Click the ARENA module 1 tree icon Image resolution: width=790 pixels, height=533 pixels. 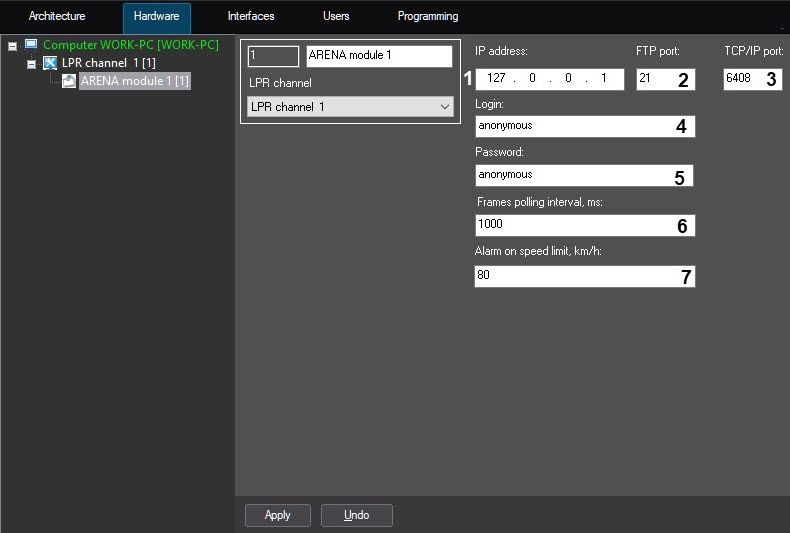point(69,81)
